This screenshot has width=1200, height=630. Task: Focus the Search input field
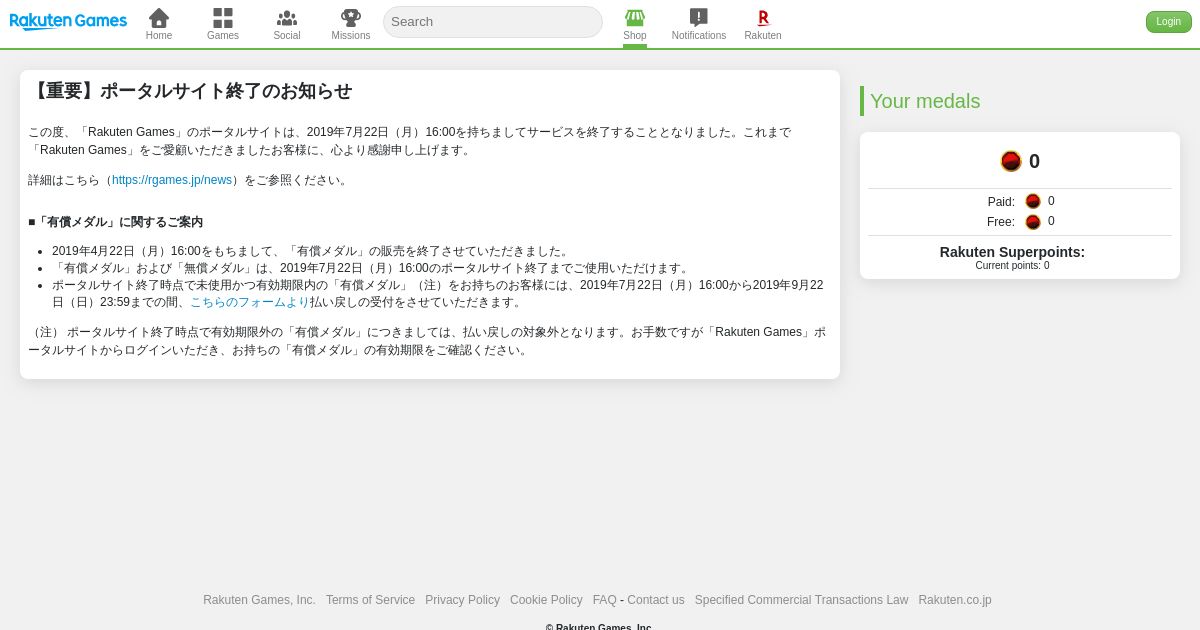(x=493, y=22)
